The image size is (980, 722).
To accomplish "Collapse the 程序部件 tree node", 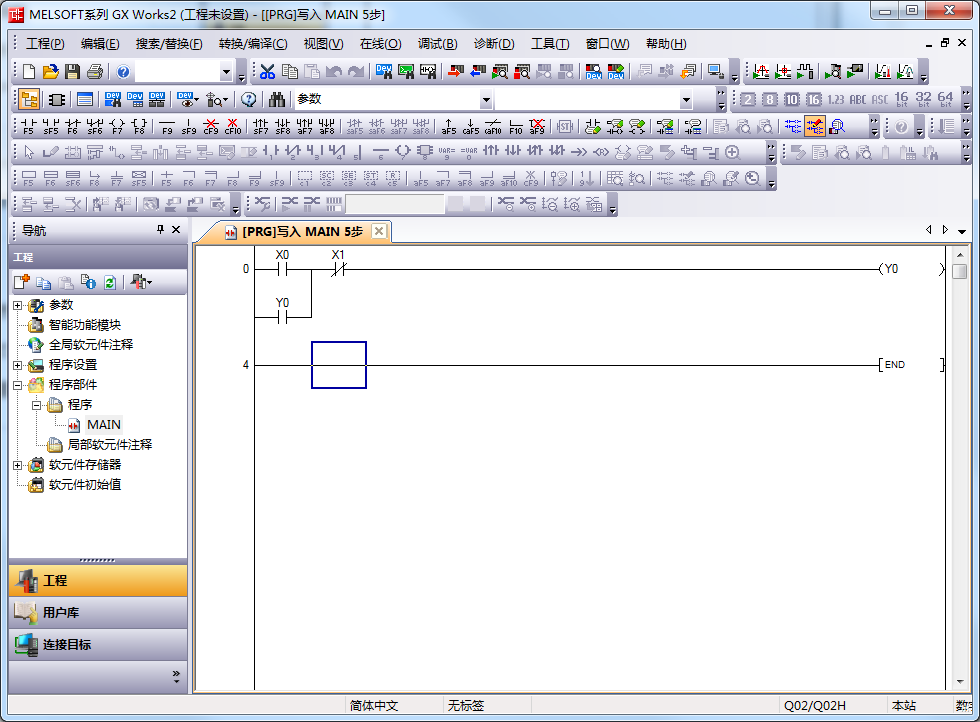I will tap(17, 385).
